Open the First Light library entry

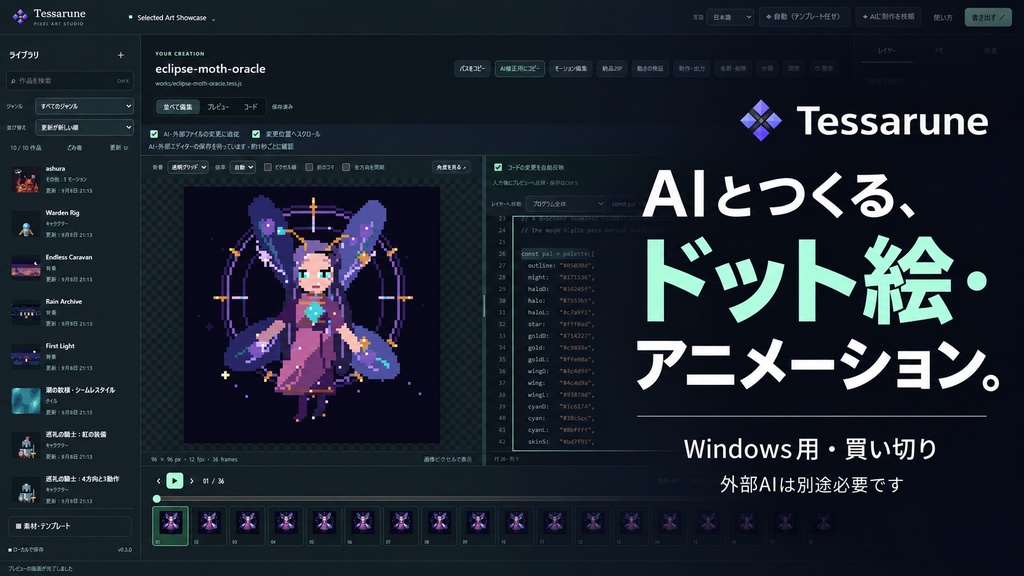(x=71, y=357)
